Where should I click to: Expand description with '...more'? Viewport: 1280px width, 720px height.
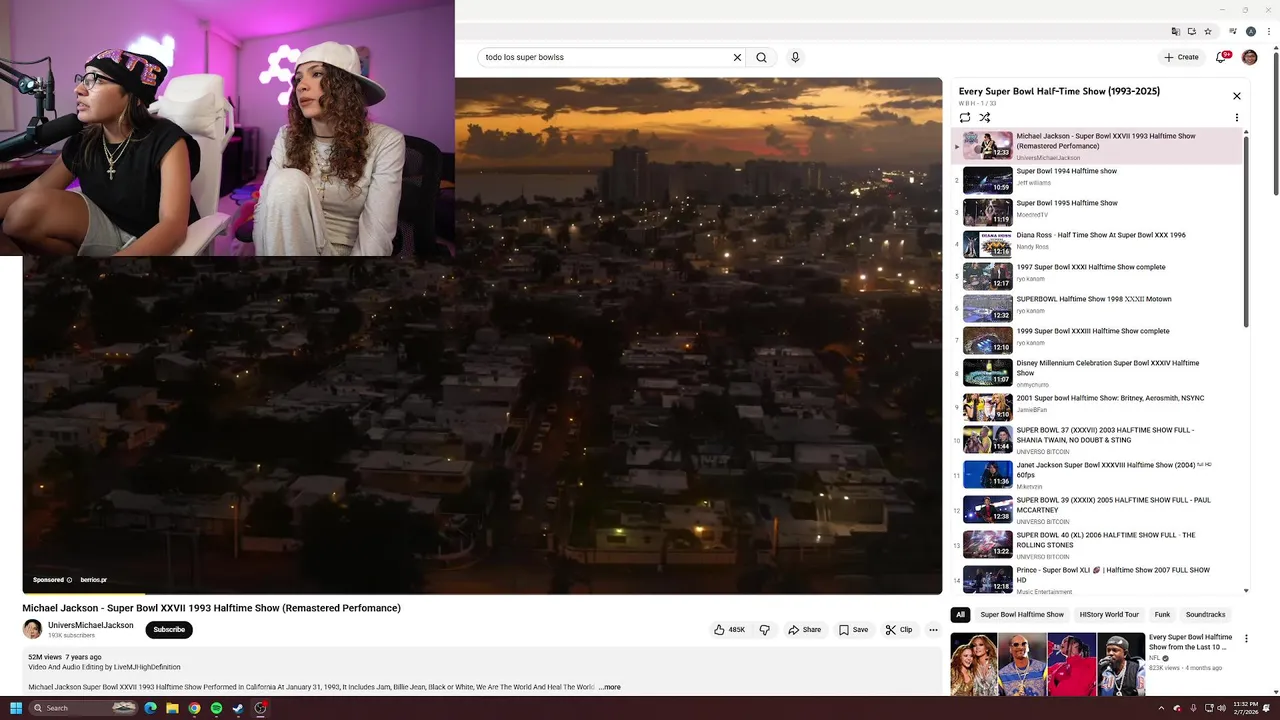(x=610, y=687)
